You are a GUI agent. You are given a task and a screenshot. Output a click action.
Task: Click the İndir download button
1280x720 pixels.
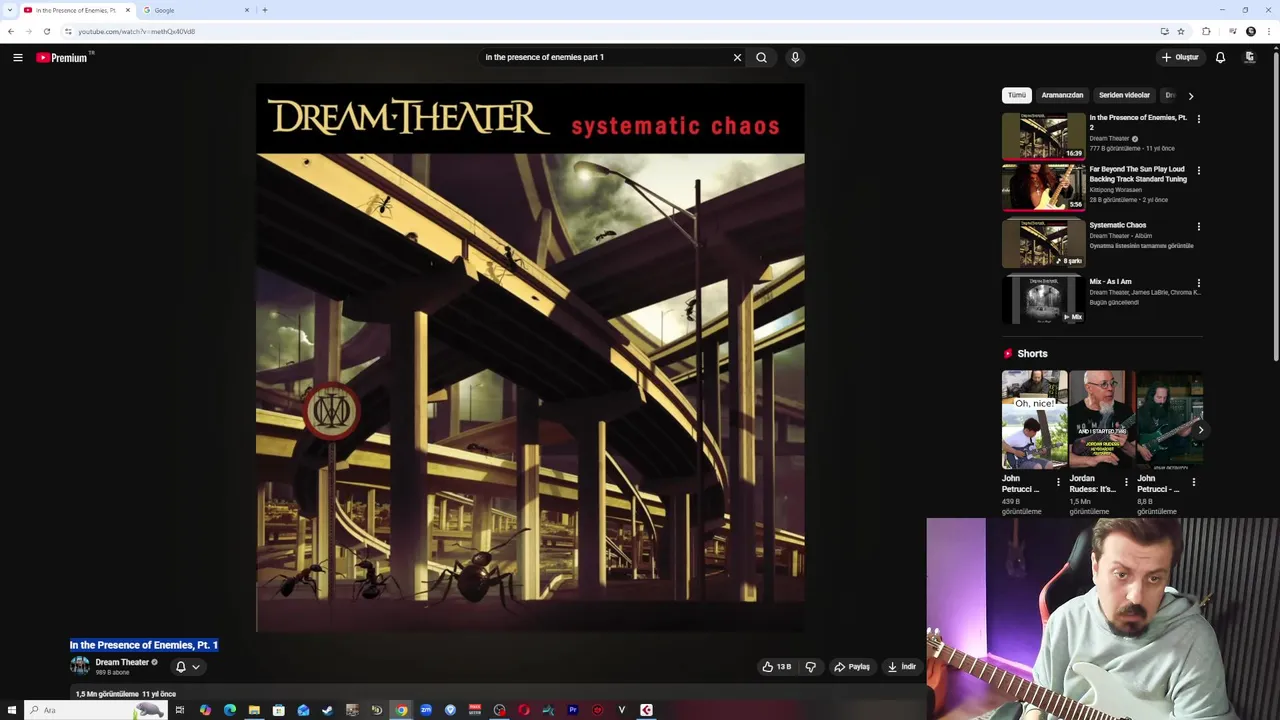(902, 667)
